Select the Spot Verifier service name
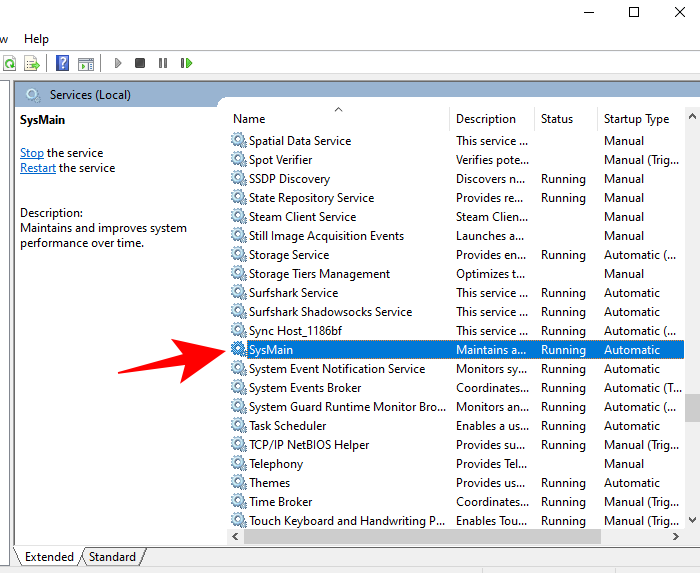 click(280, 160)
